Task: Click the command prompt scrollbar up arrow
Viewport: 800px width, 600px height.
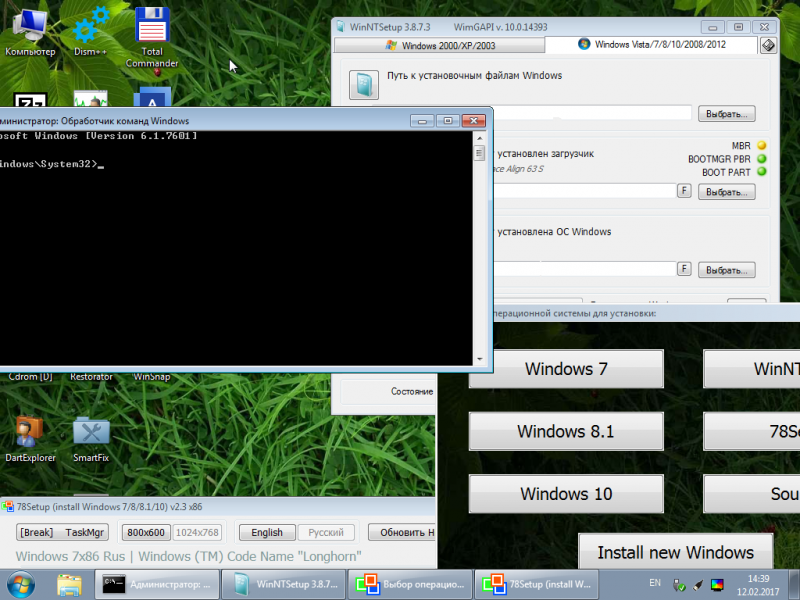Action: click(479, 138)
